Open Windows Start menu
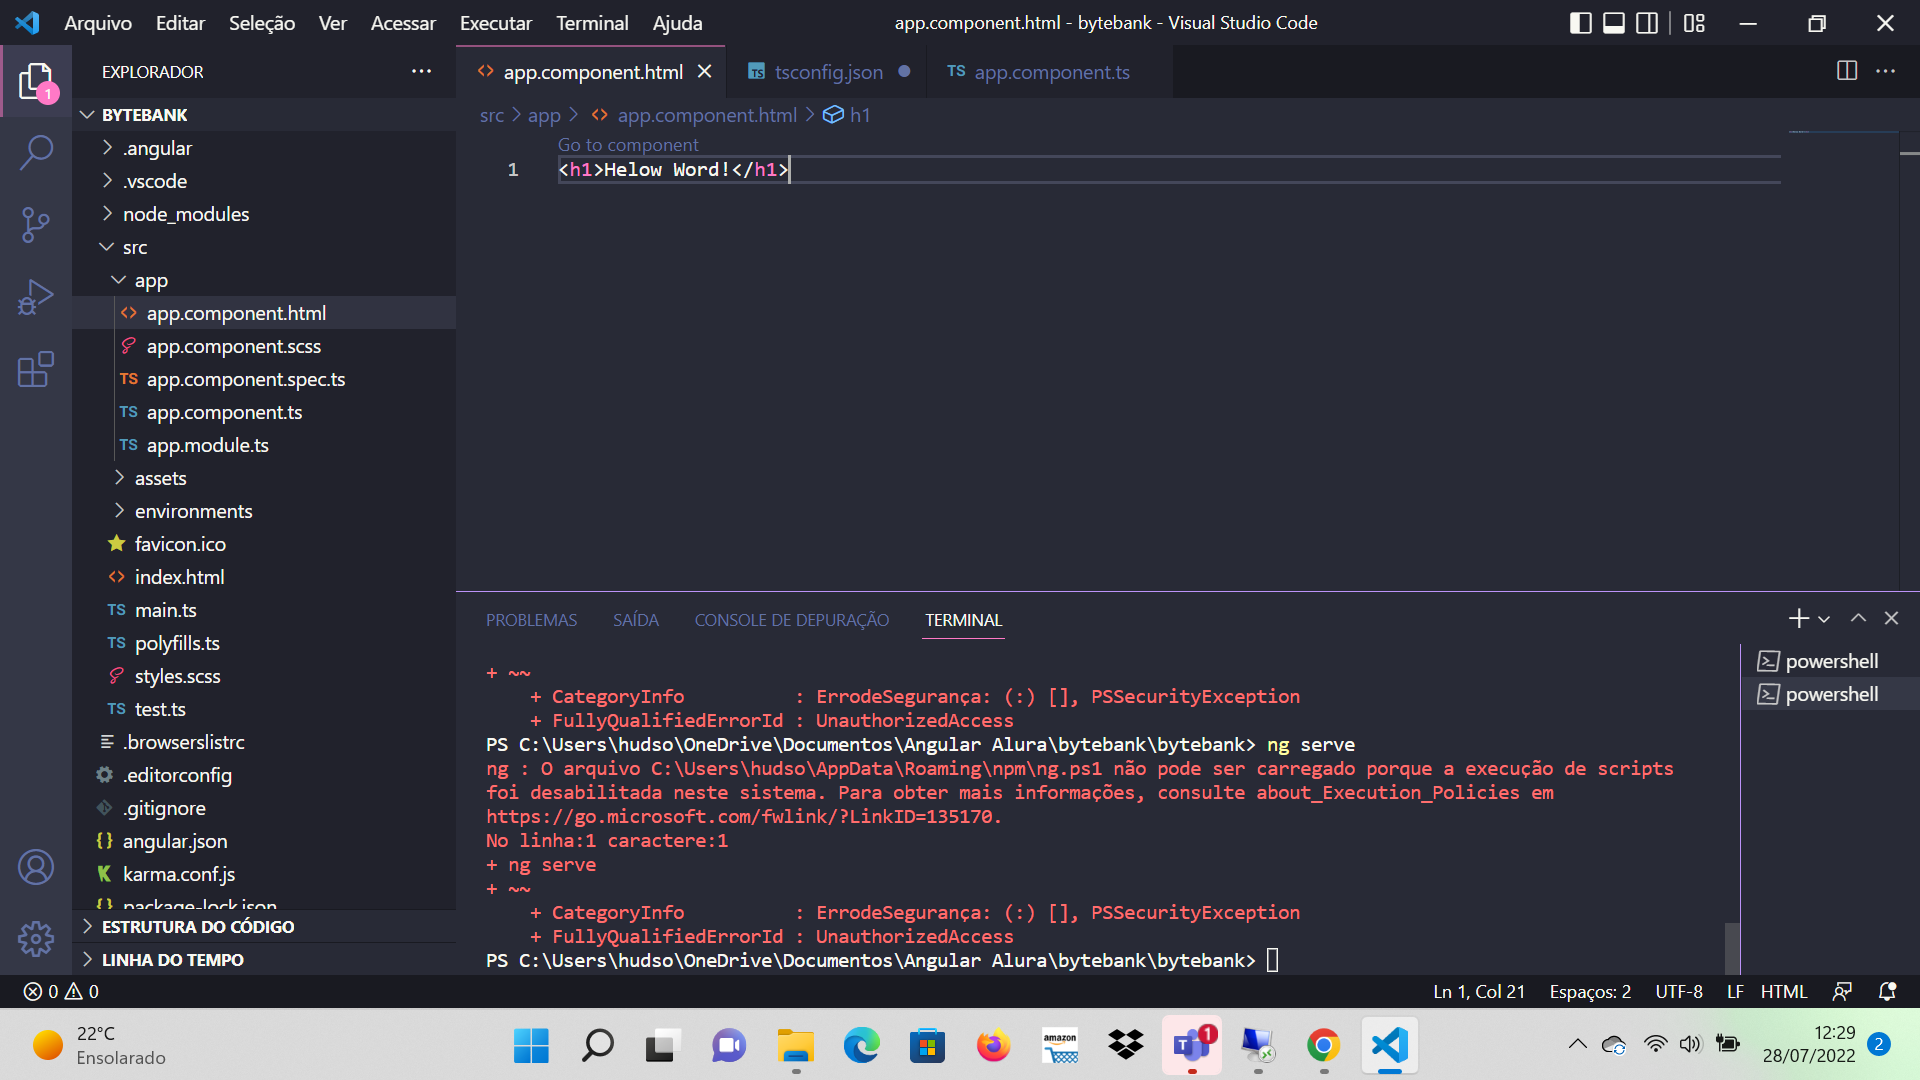1920x1080 pixels. point(531,1046)
